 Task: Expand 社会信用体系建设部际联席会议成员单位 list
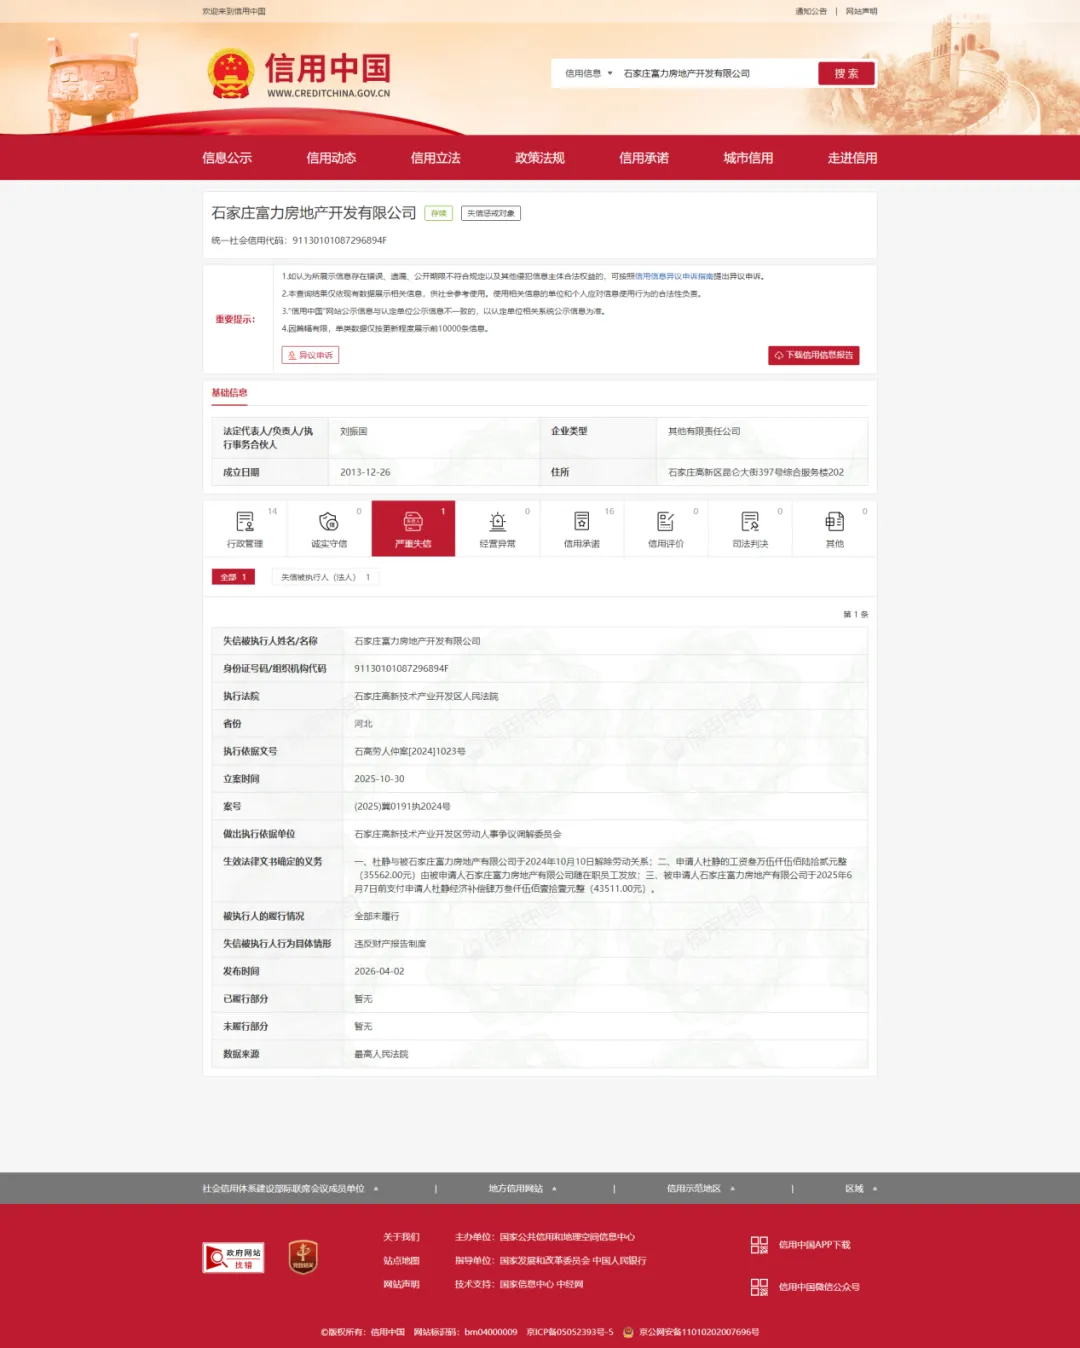click(290, 1189)
